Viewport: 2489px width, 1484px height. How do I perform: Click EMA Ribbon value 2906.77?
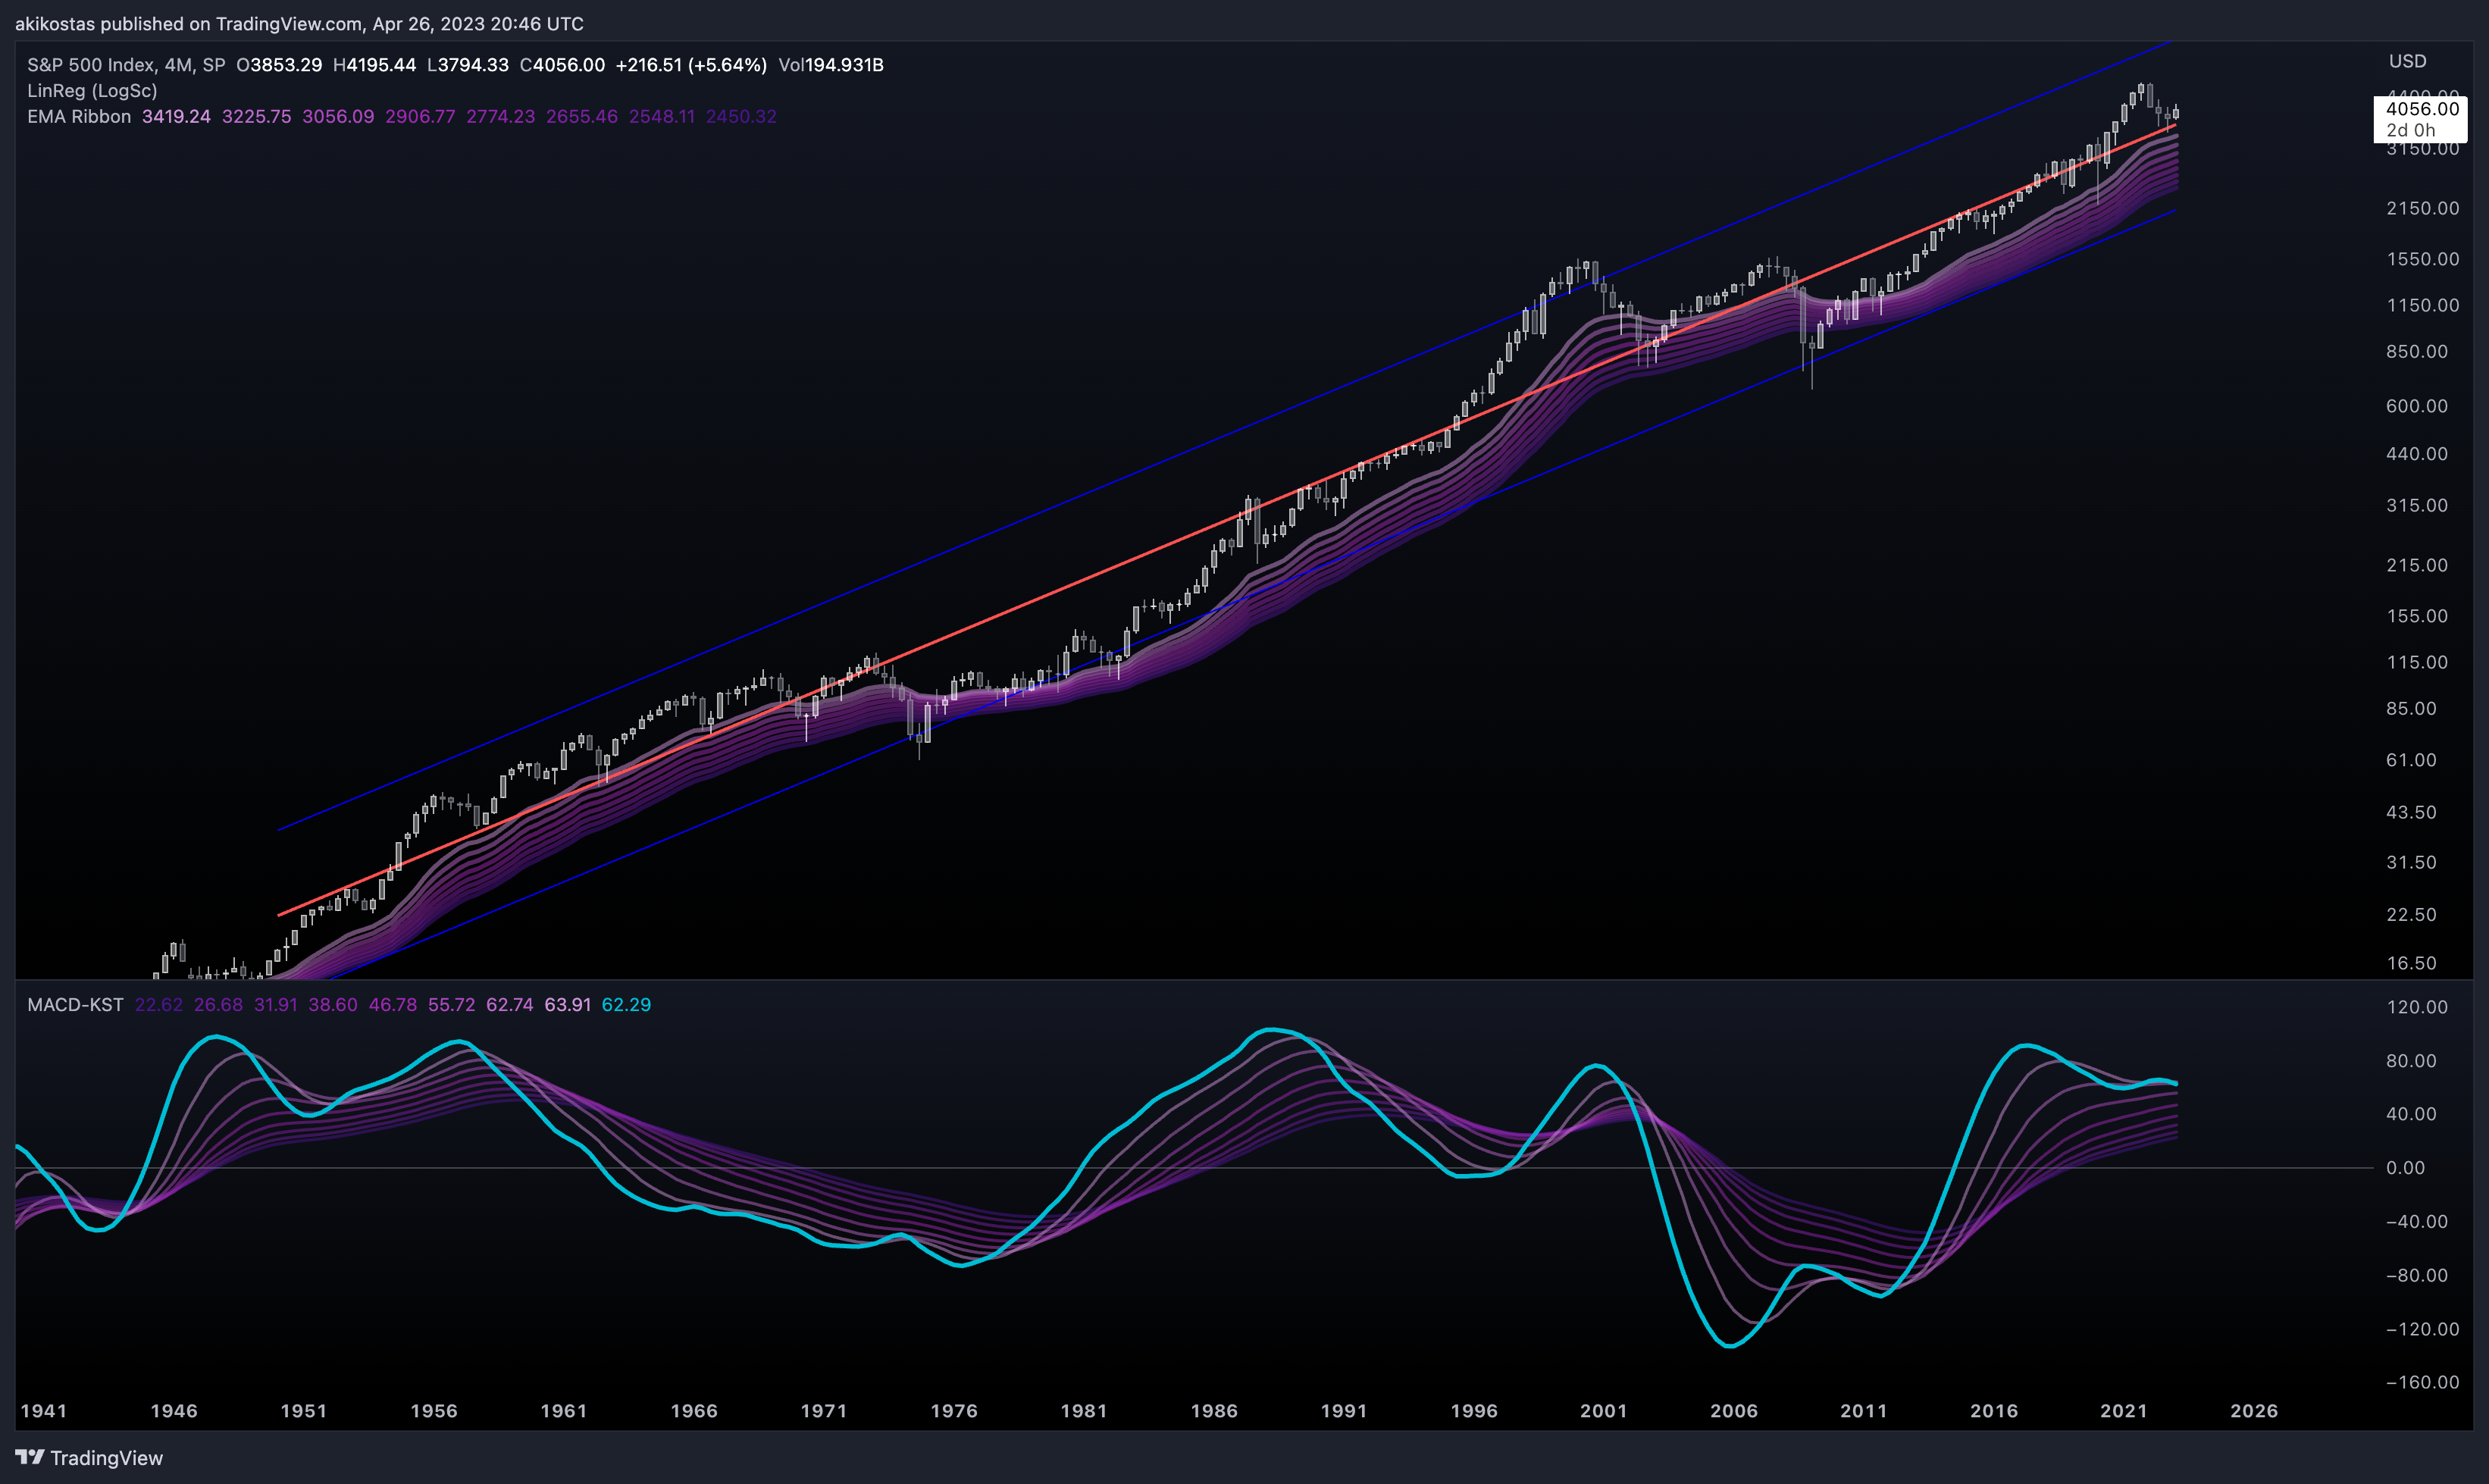pos(420,117)
